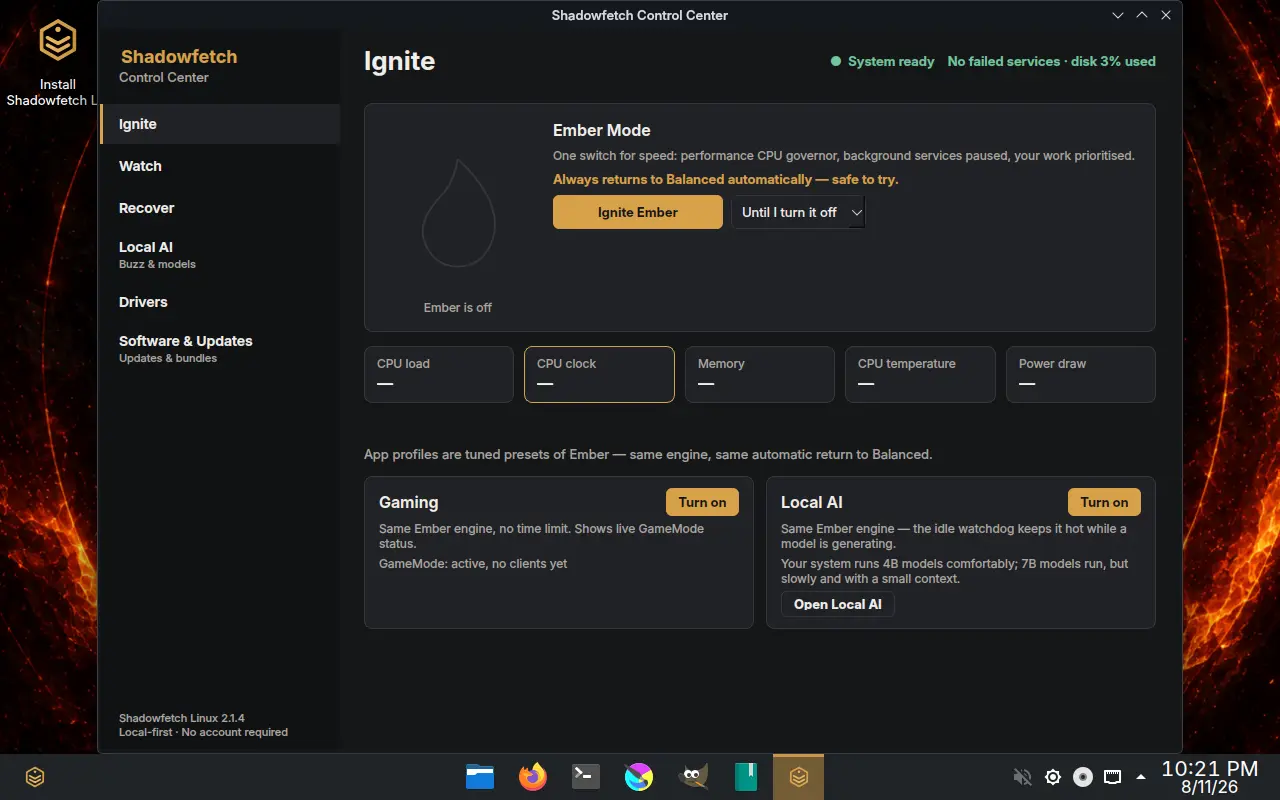Click the GameMode: active, no clients yet text
The image size is (1280, 800).
coord(473,564)
